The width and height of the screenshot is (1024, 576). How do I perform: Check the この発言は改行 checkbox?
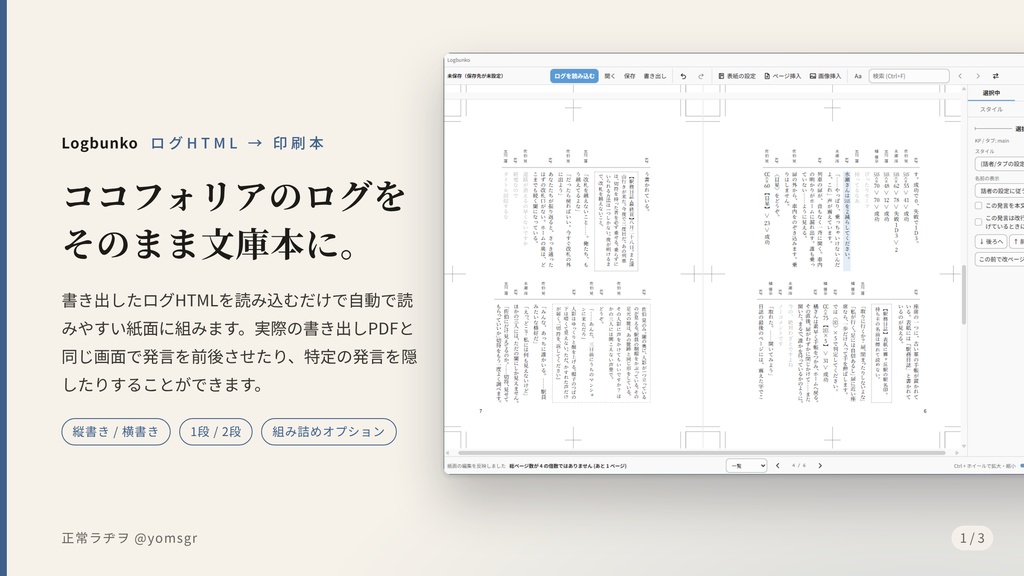[978, 222]
